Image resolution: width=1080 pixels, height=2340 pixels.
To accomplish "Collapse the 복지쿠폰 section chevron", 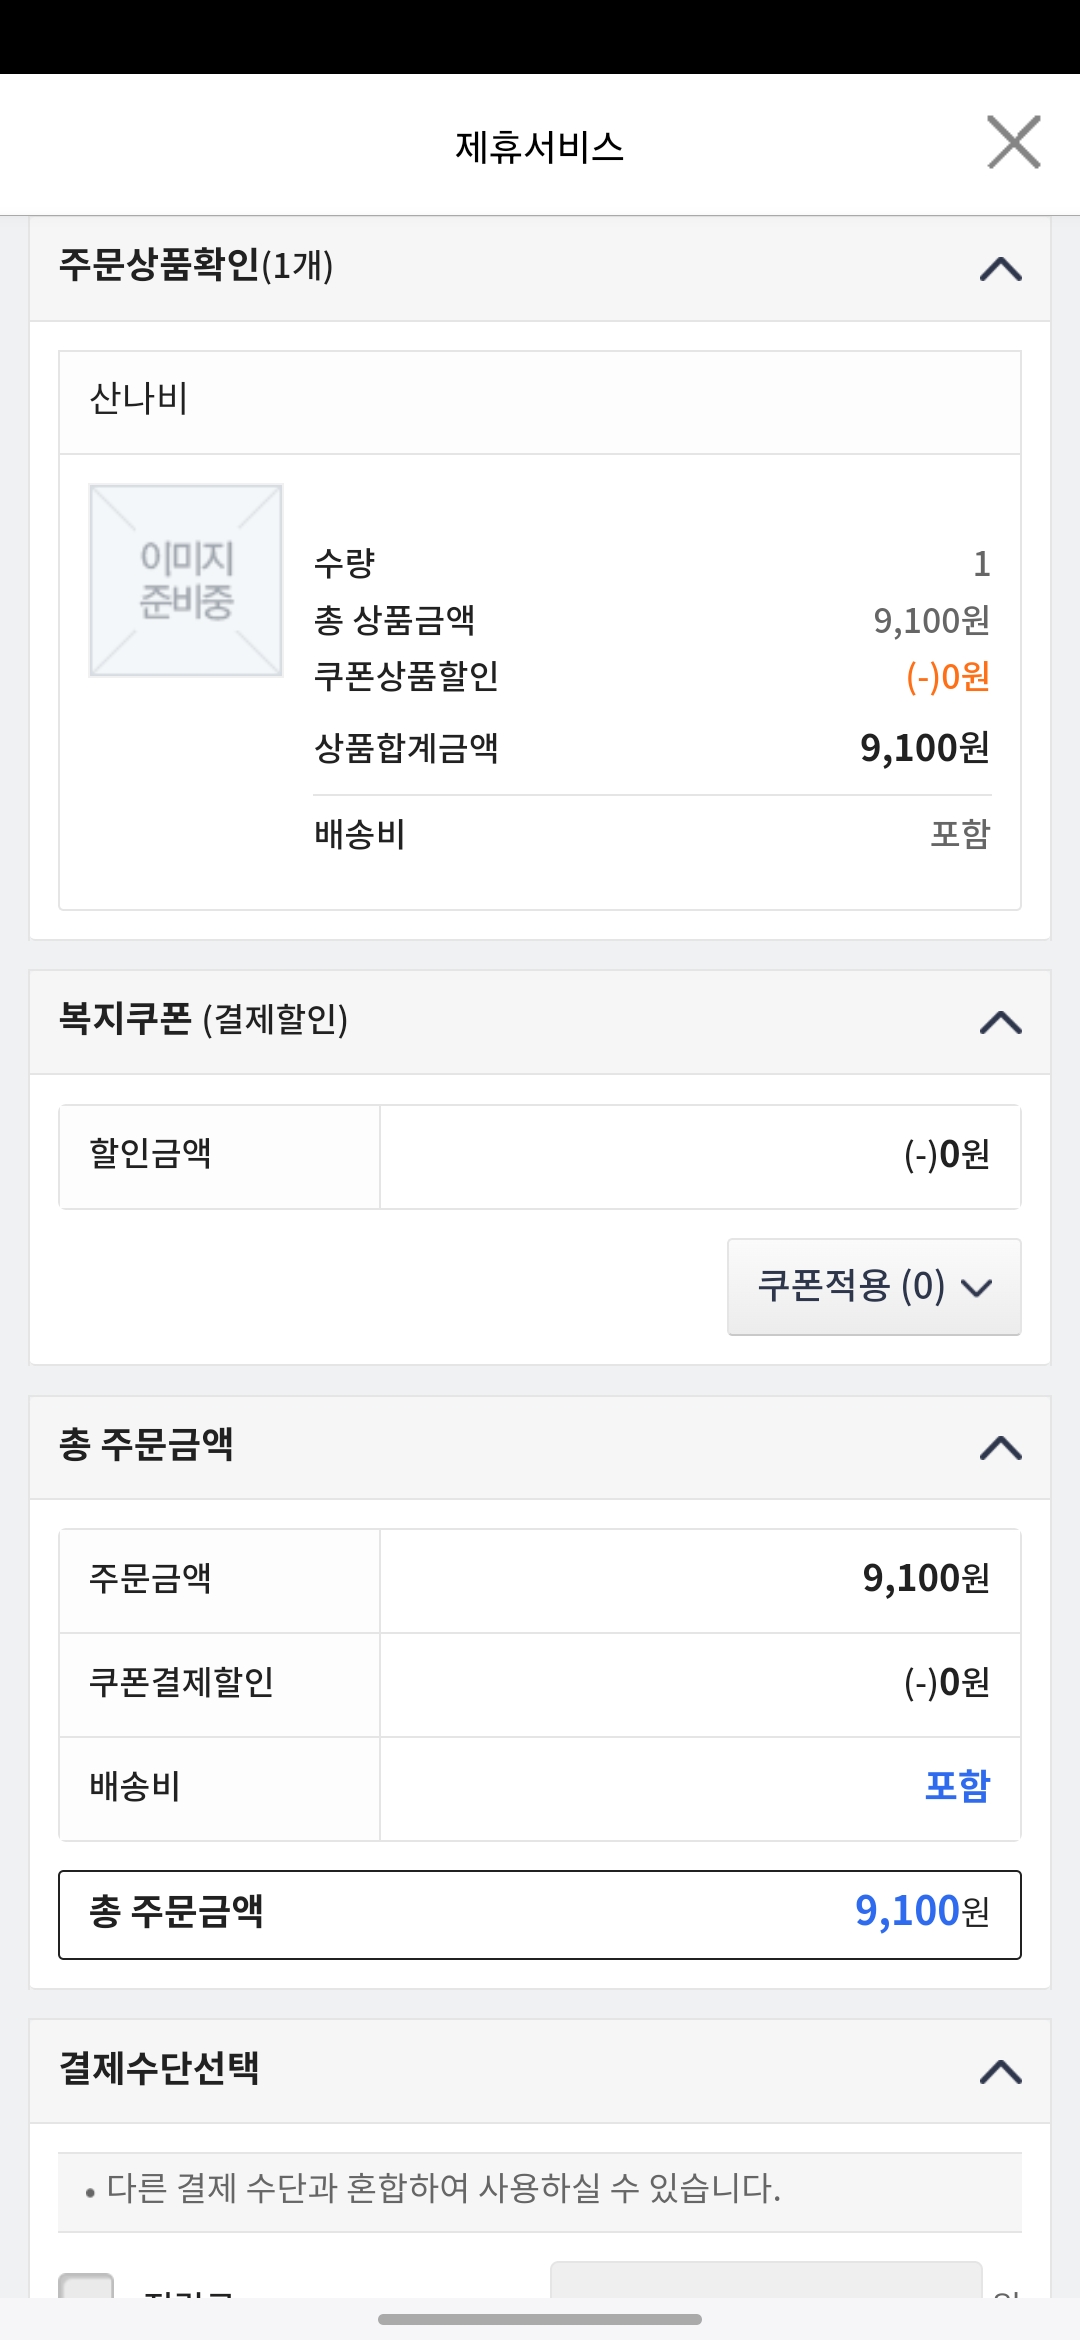I will [x=1001, y=1022].
